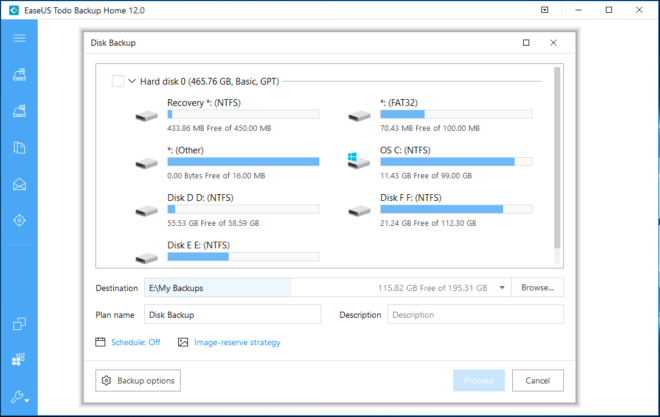Select the OS C: (NTFS) label

pos(405,150)
